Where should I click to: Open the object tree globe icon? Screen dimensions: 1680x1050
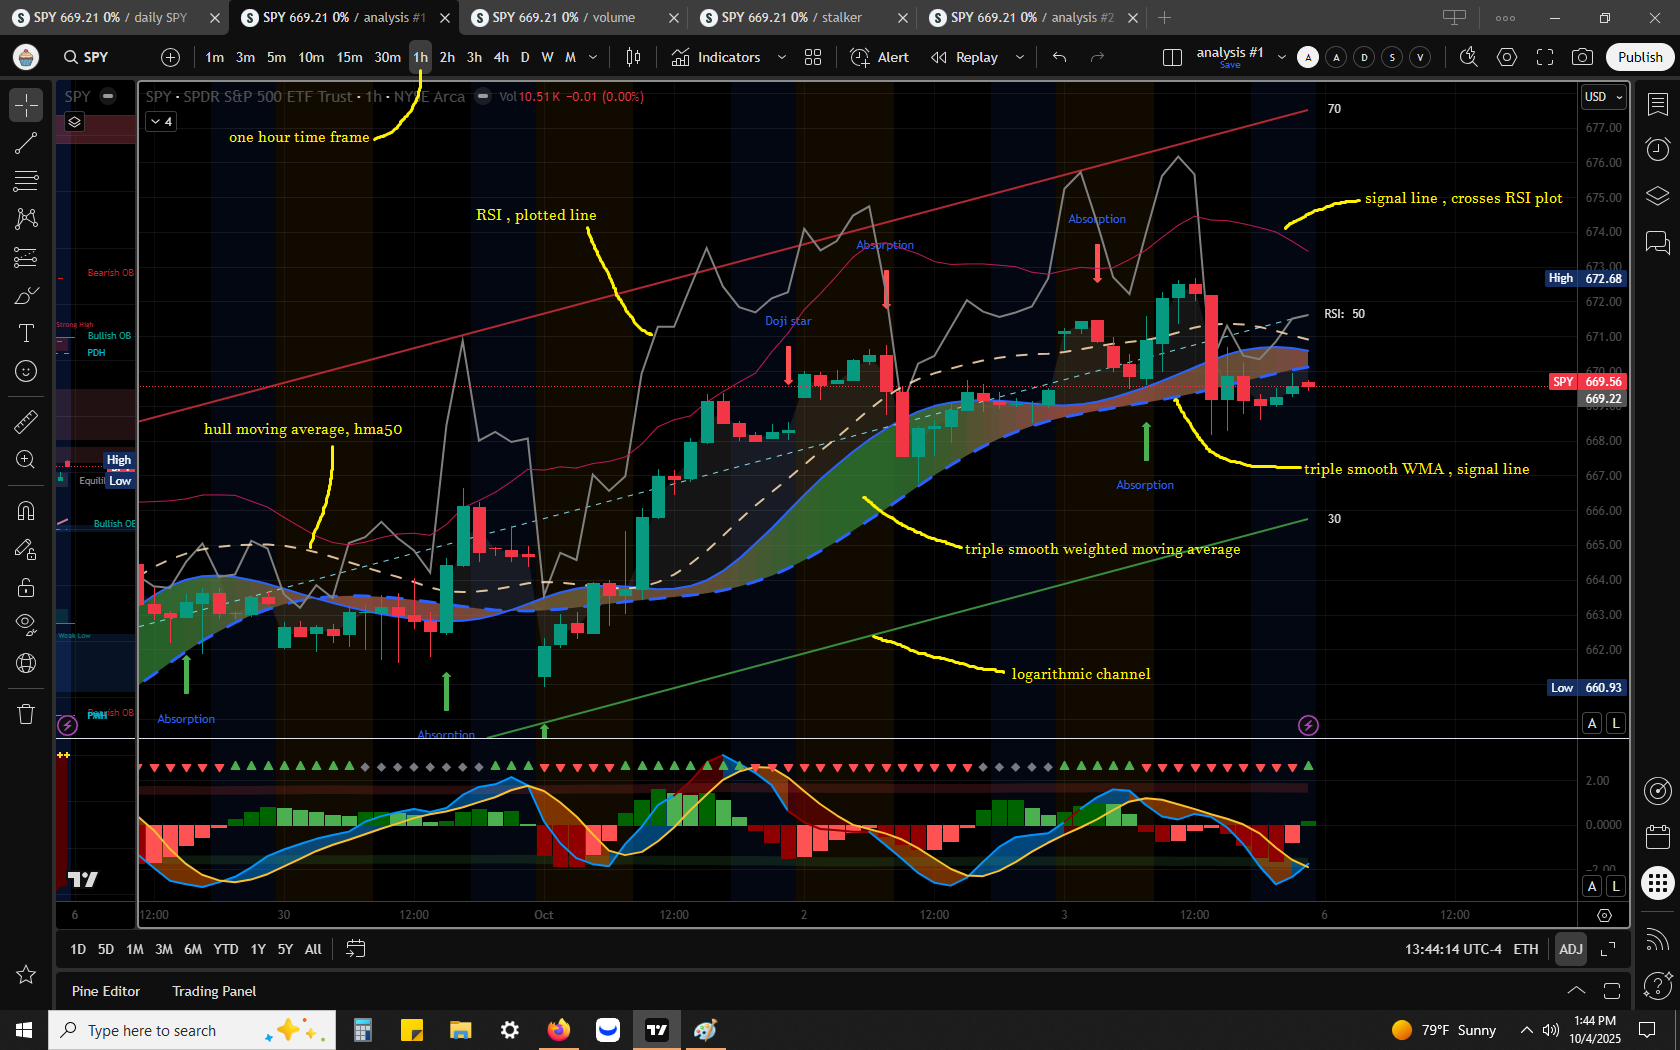click(x=26, y=663)
